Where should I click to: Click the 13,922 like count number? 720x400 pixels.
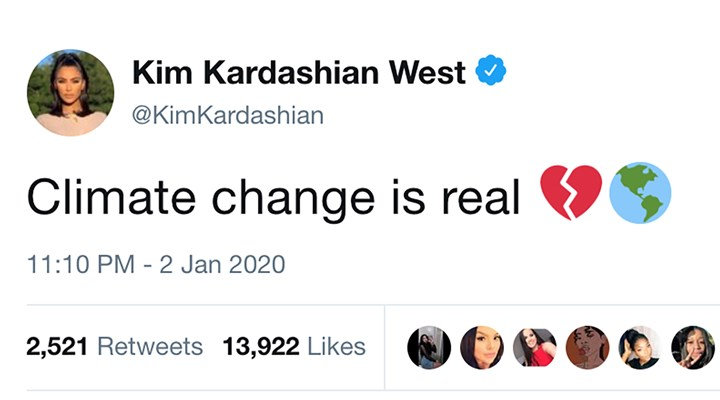coord(260,347)
